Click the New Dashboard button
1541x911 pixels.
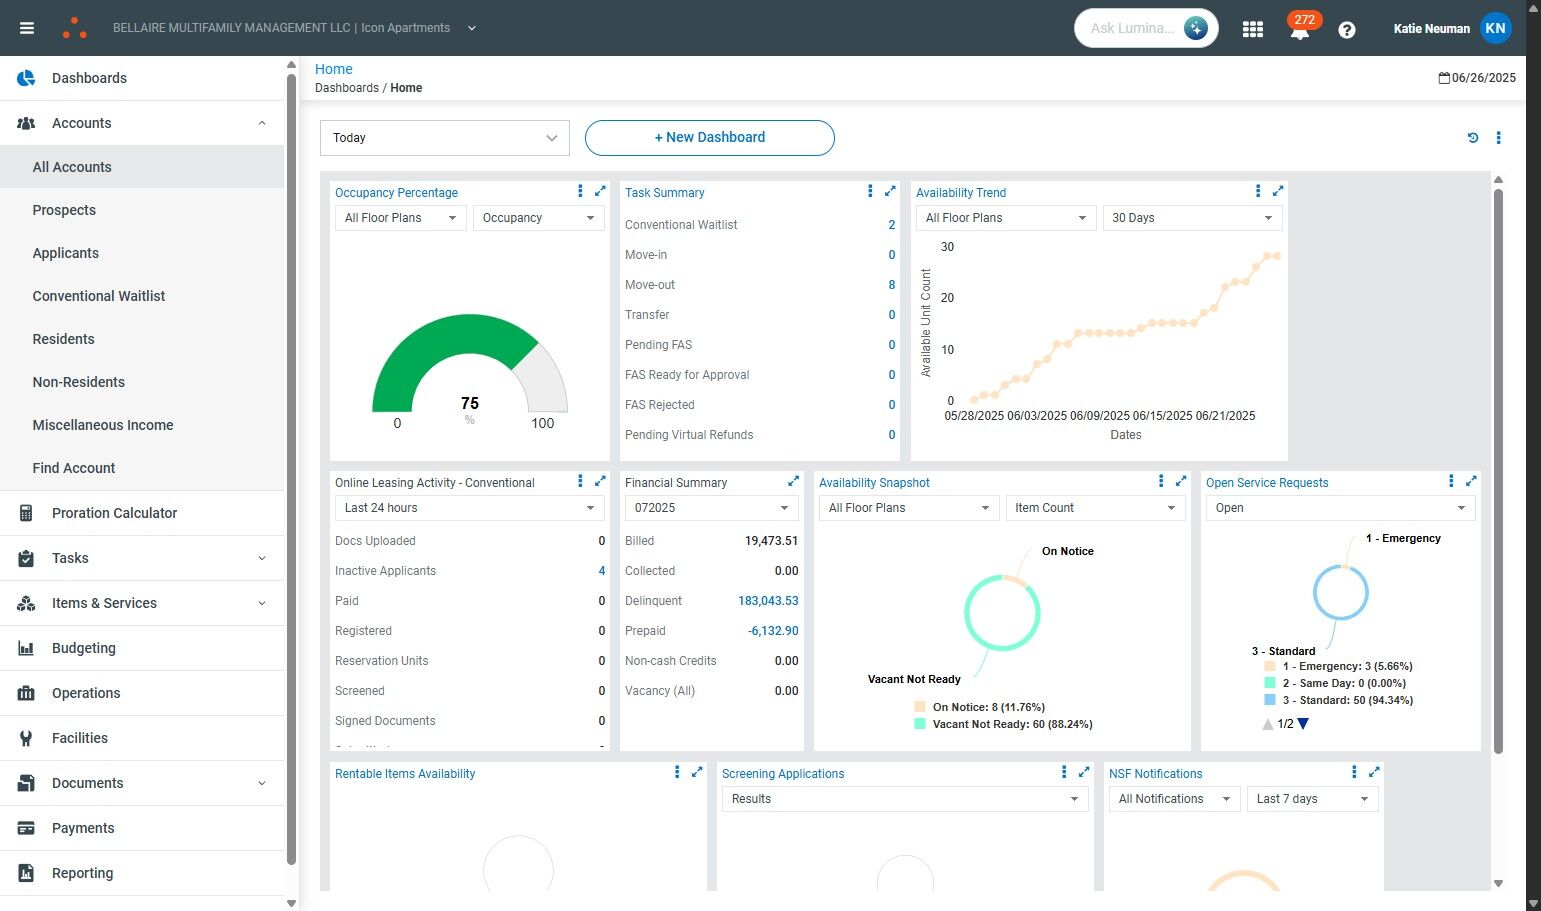pos(709,138)
